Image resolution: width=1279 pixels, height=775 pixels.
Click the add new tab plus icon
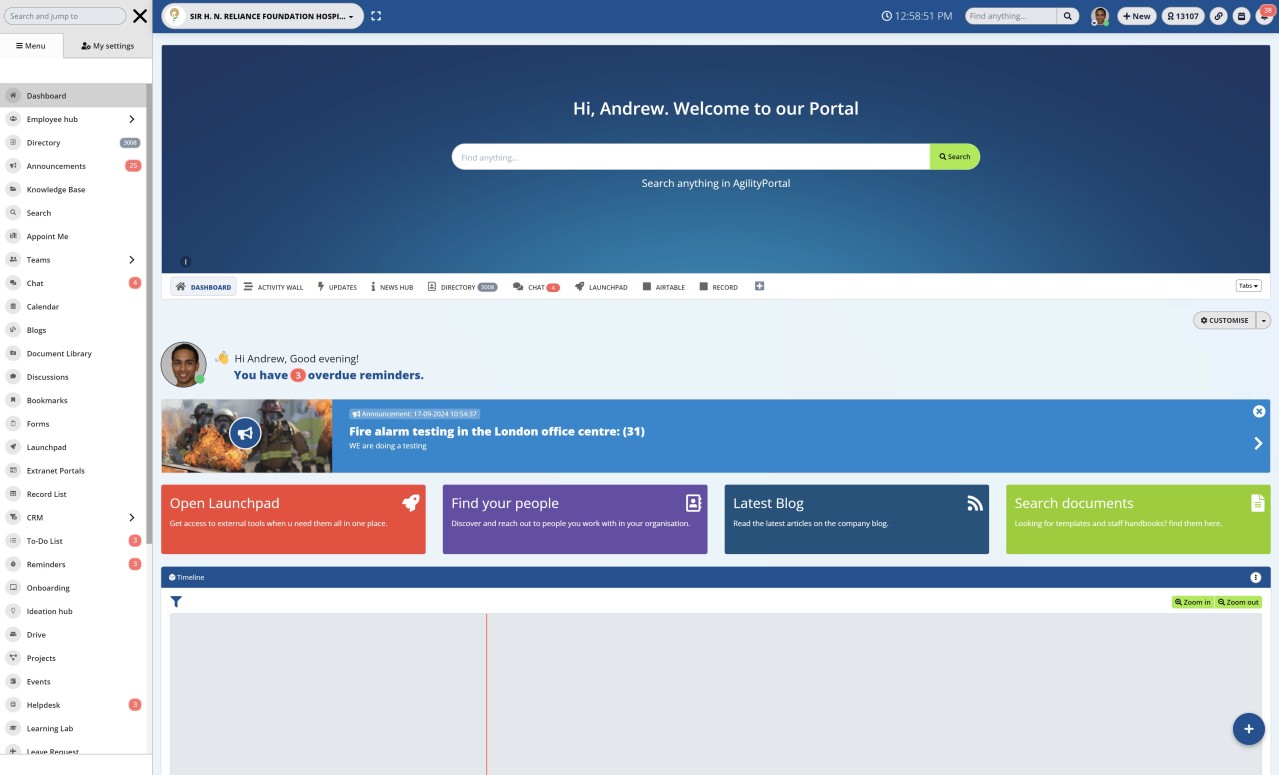pyautogui.click(x=759, y=287)
